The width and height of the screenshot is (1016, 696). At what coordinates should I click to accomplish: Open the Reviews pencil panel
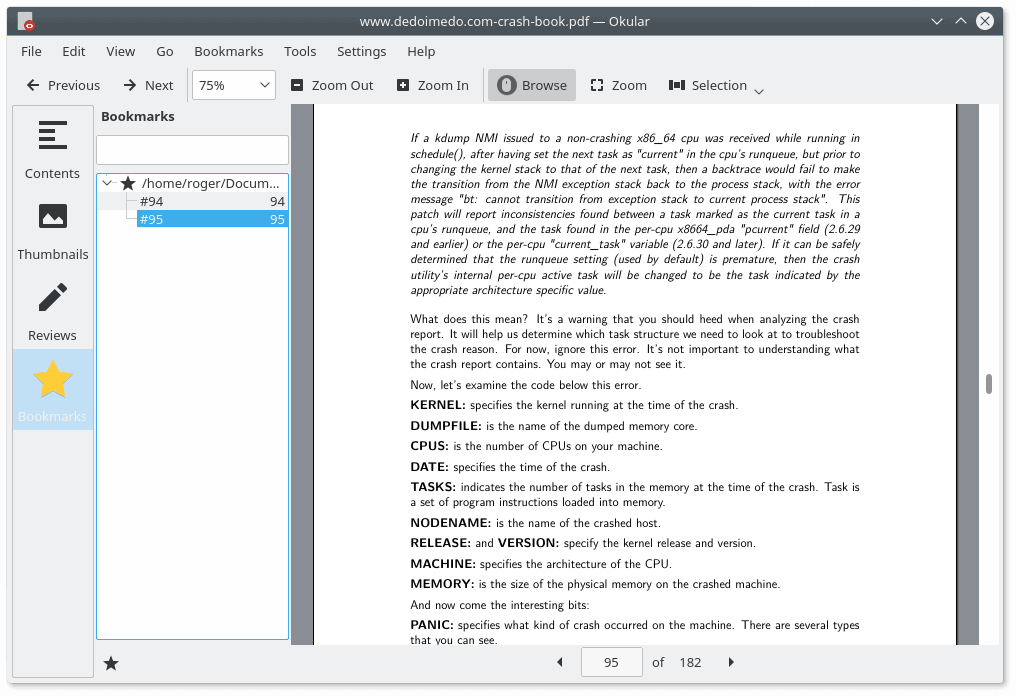[52, 309]
